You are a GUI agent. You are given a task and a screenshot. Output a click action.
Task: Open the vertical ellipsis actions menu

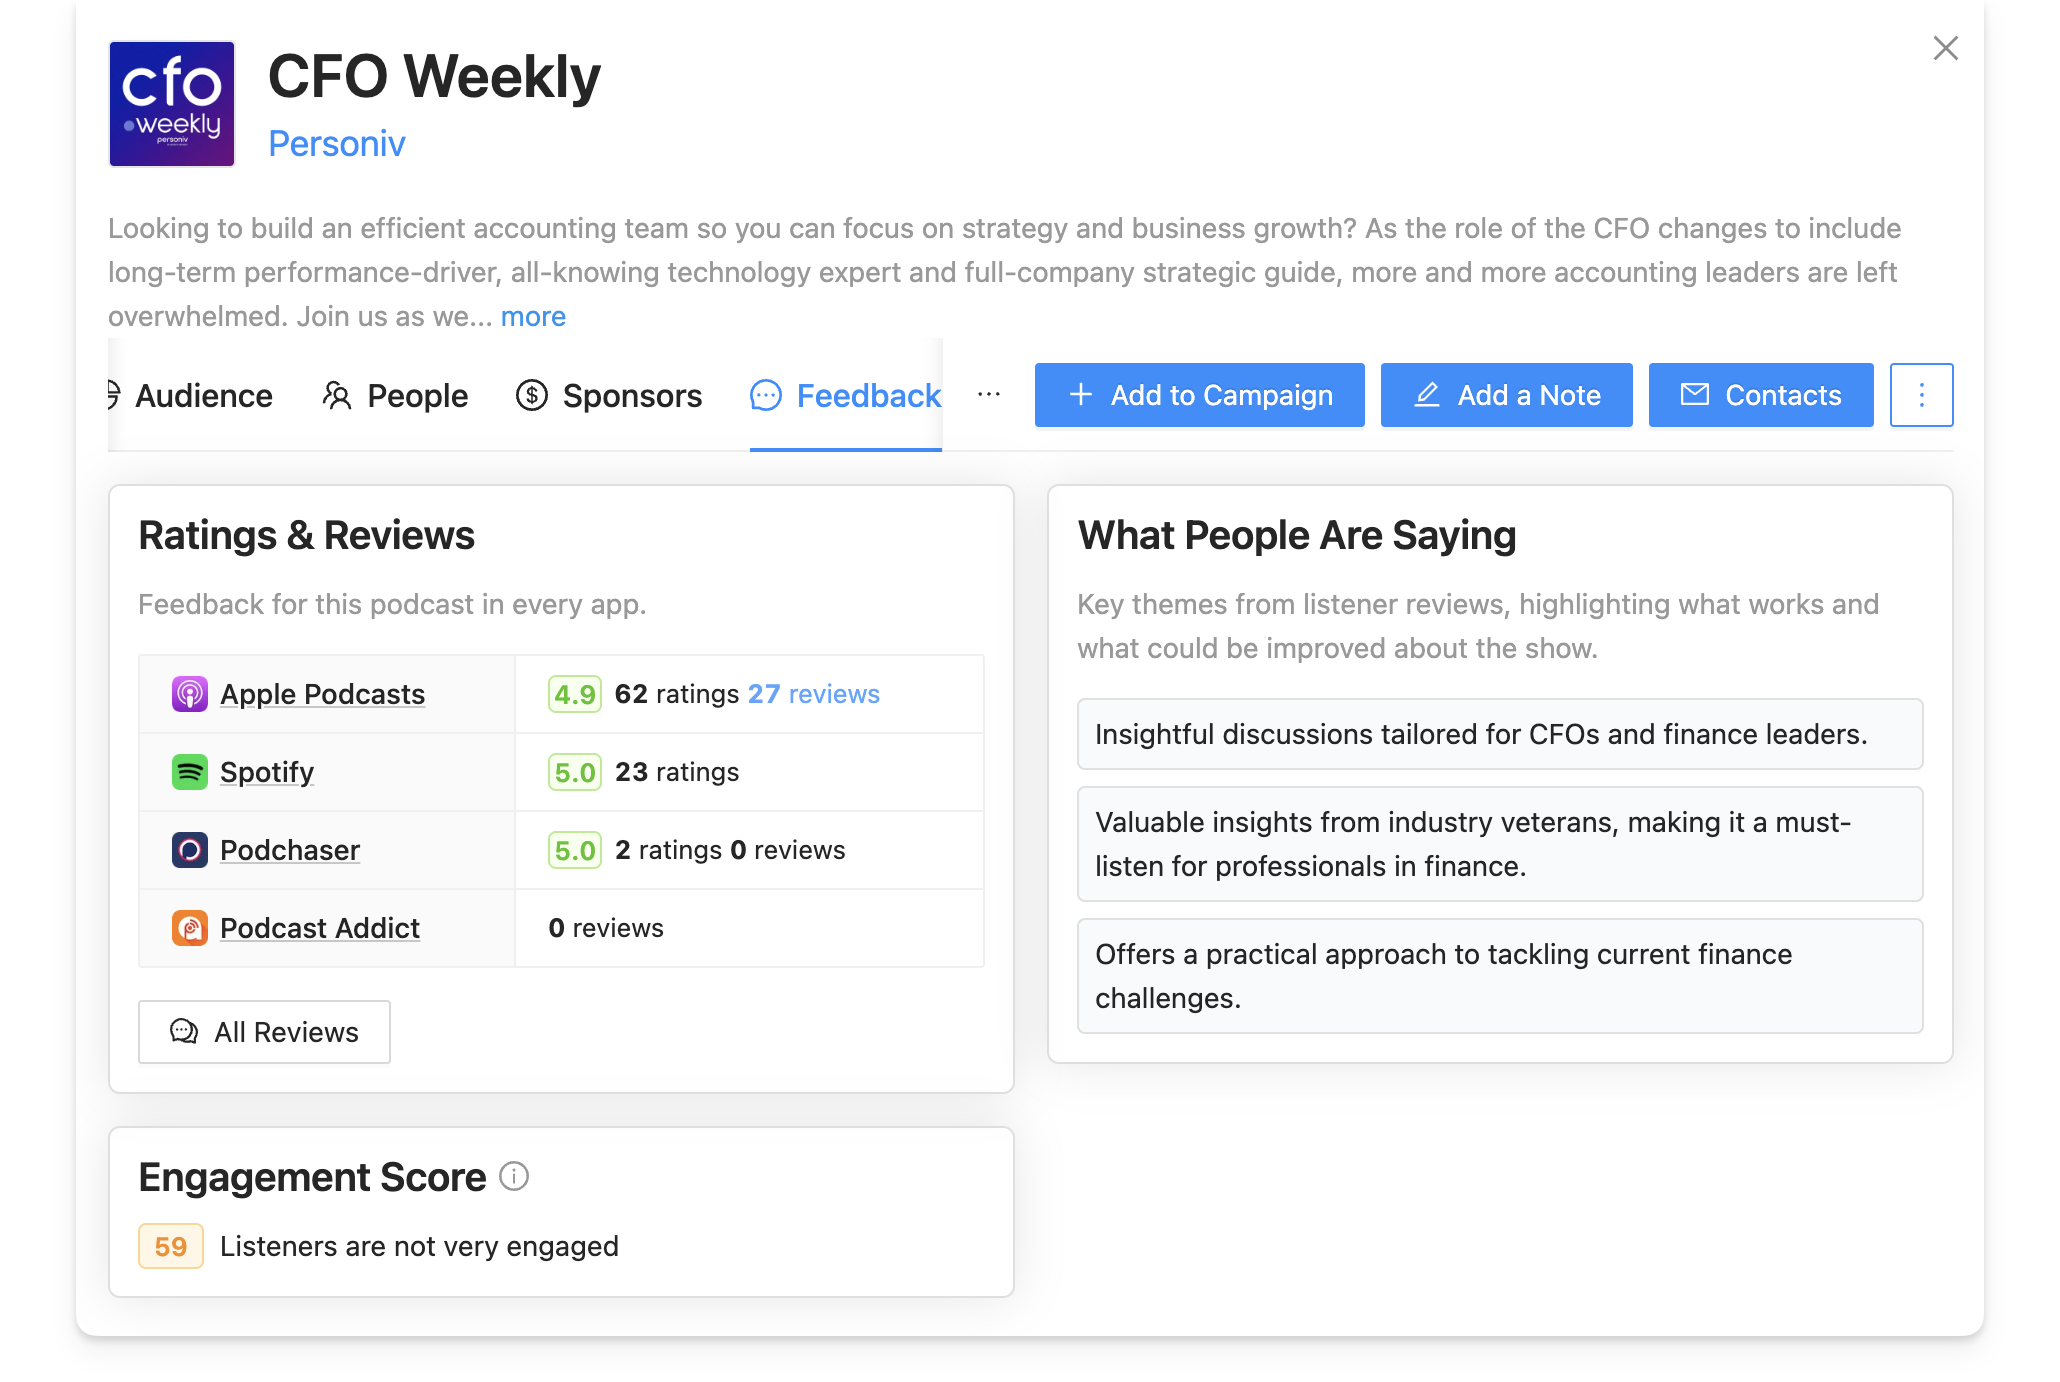point(1921,394)
